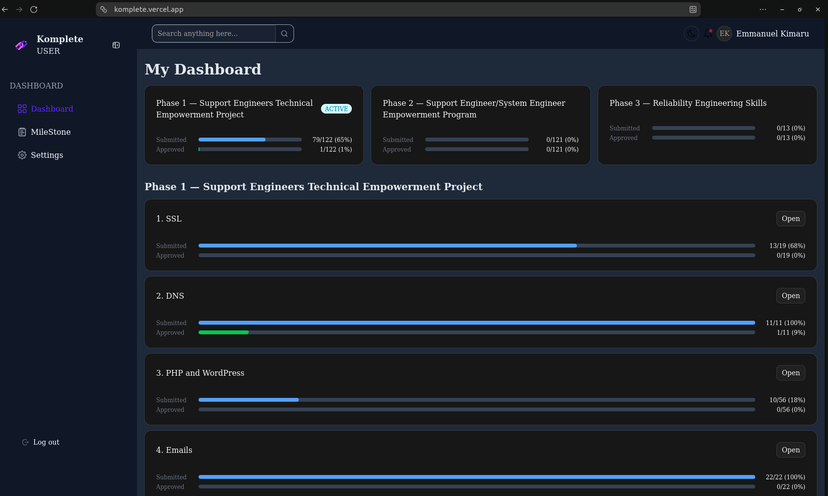Open the PHP and WordPress milestone
Viewport: 828px width, 496px height.
click(x=790, y=373)
